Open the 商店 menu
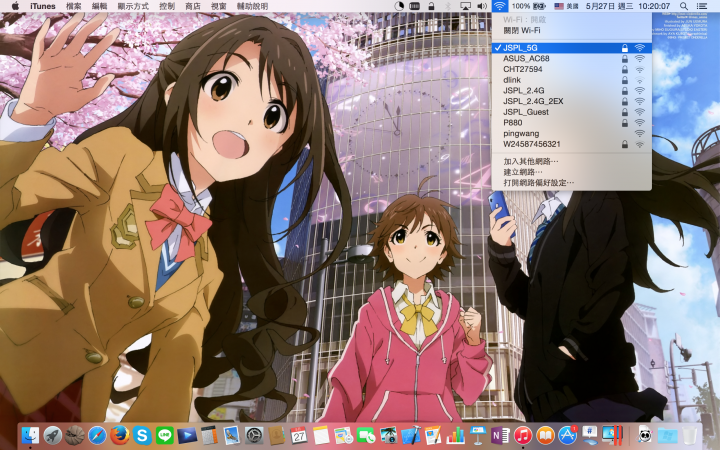 point(193,6)
